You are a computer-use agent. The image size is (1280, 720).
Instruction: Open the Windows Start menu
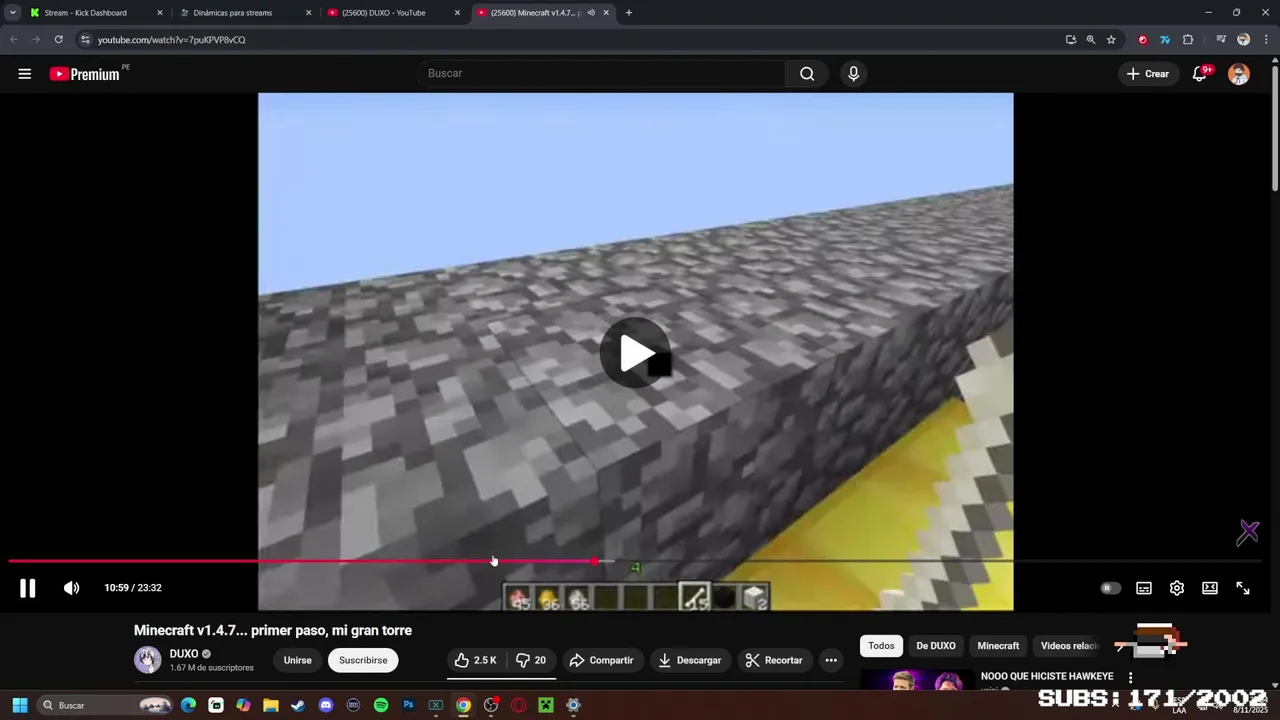(19, 705)
